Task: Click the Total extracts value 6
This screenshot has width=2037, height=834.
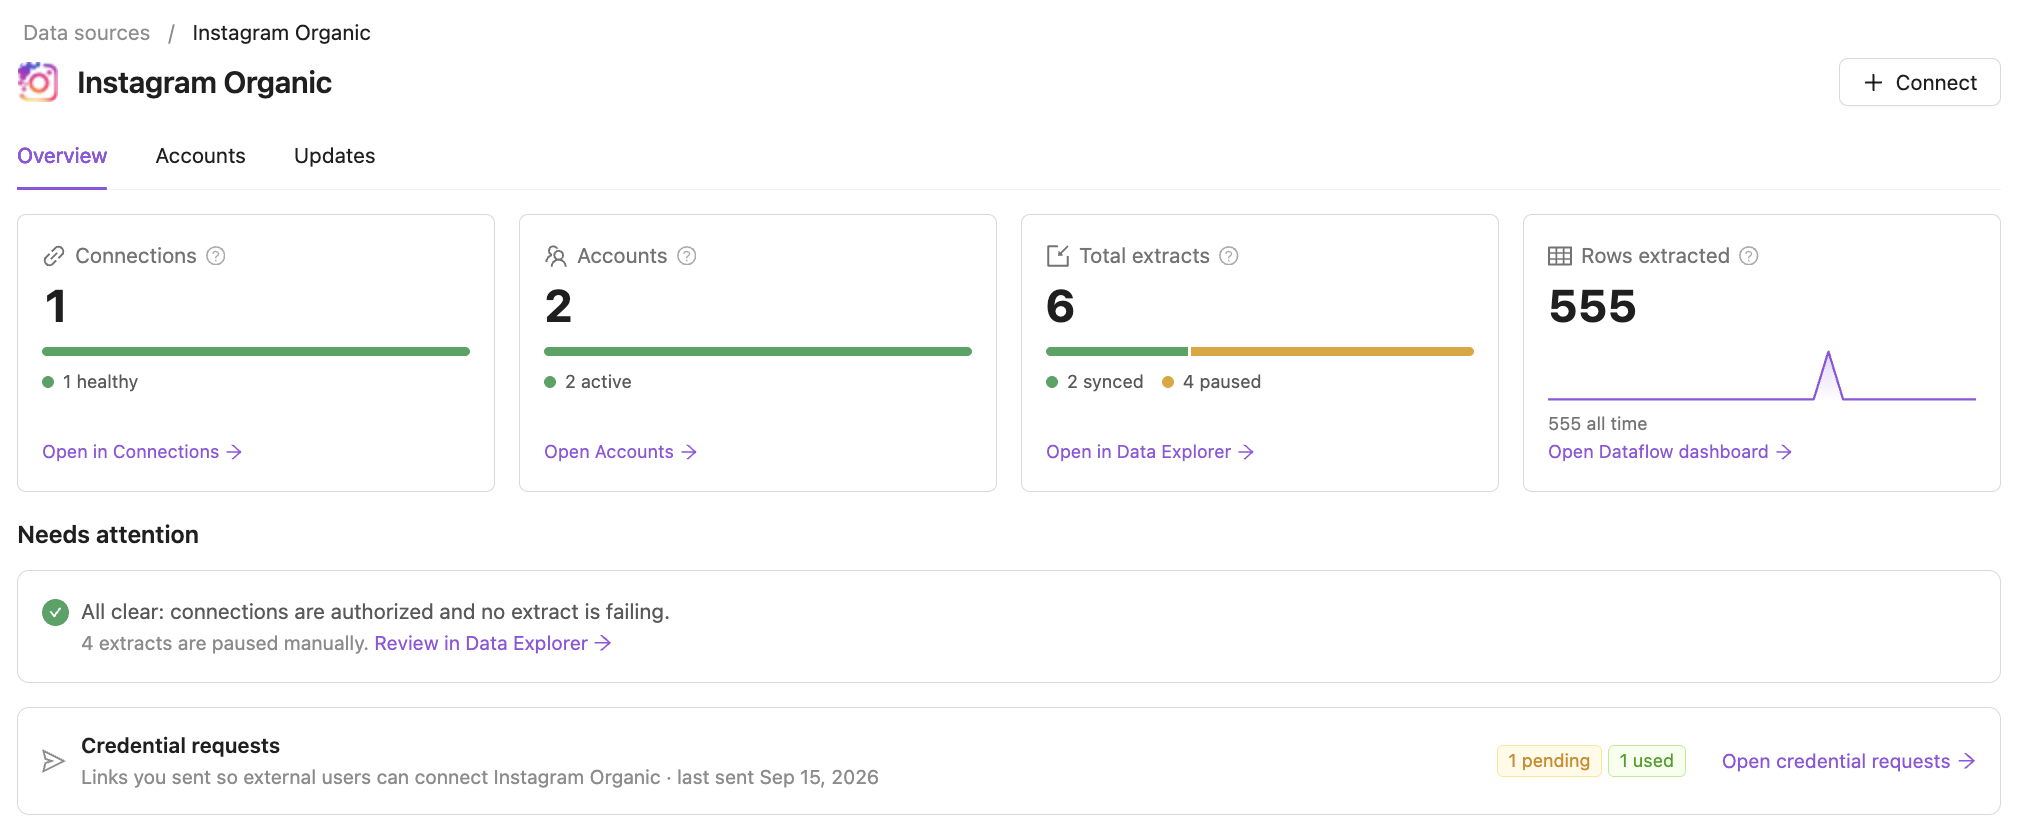Action: (1060, 306)
